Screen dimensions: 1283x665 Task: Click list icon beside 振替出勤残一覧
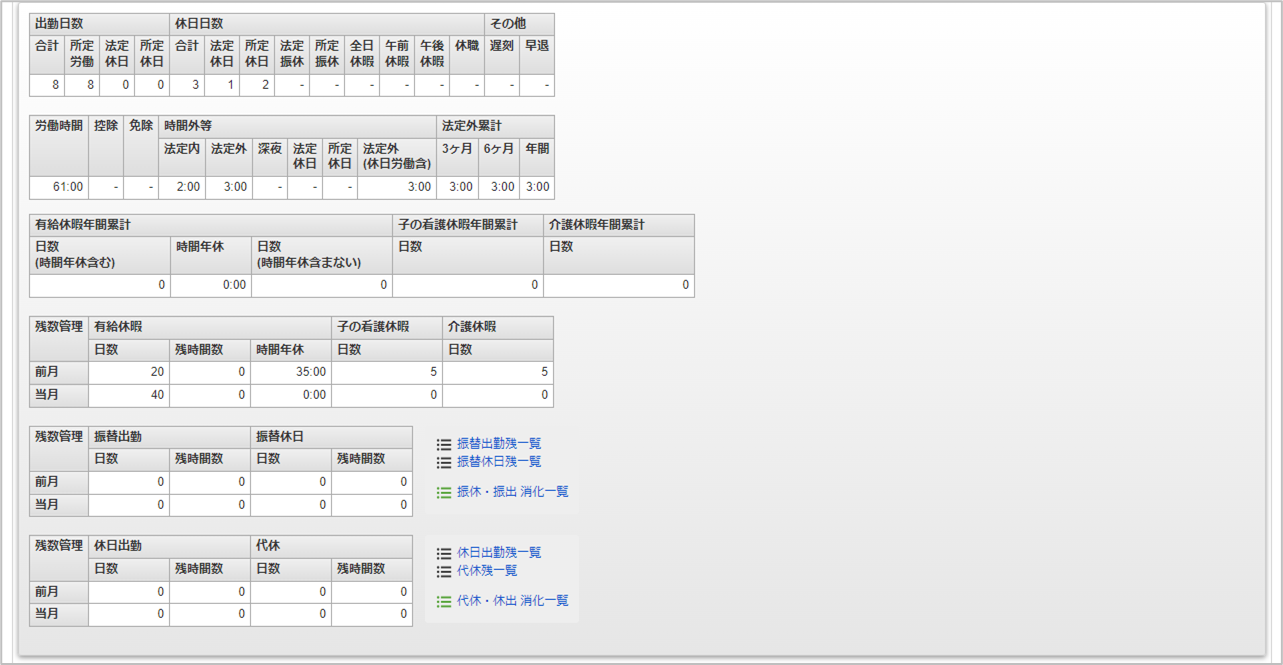pos(444,444)
